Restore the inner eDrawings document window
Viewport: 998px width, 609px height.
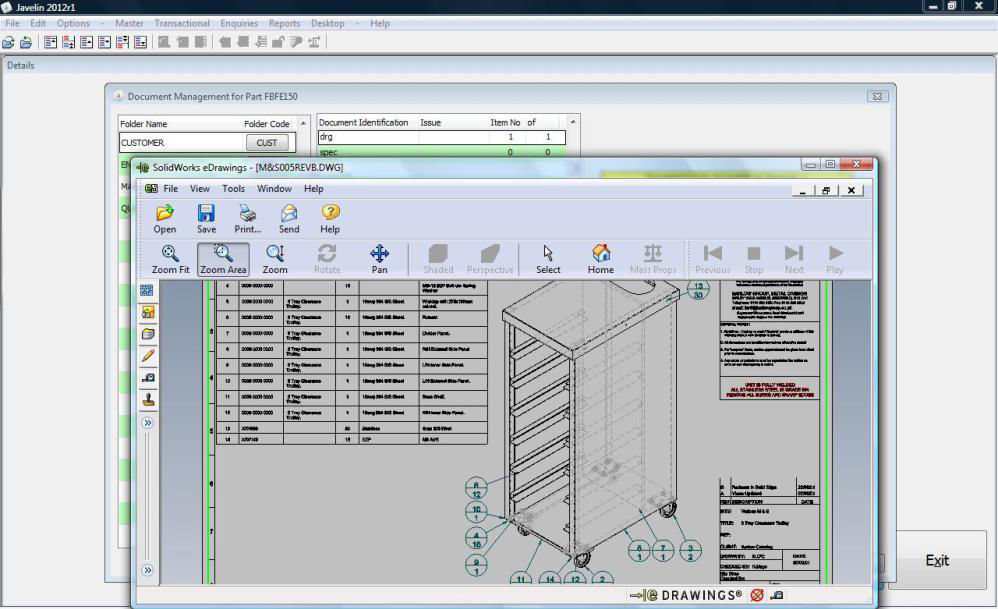(x=826, y=190)
